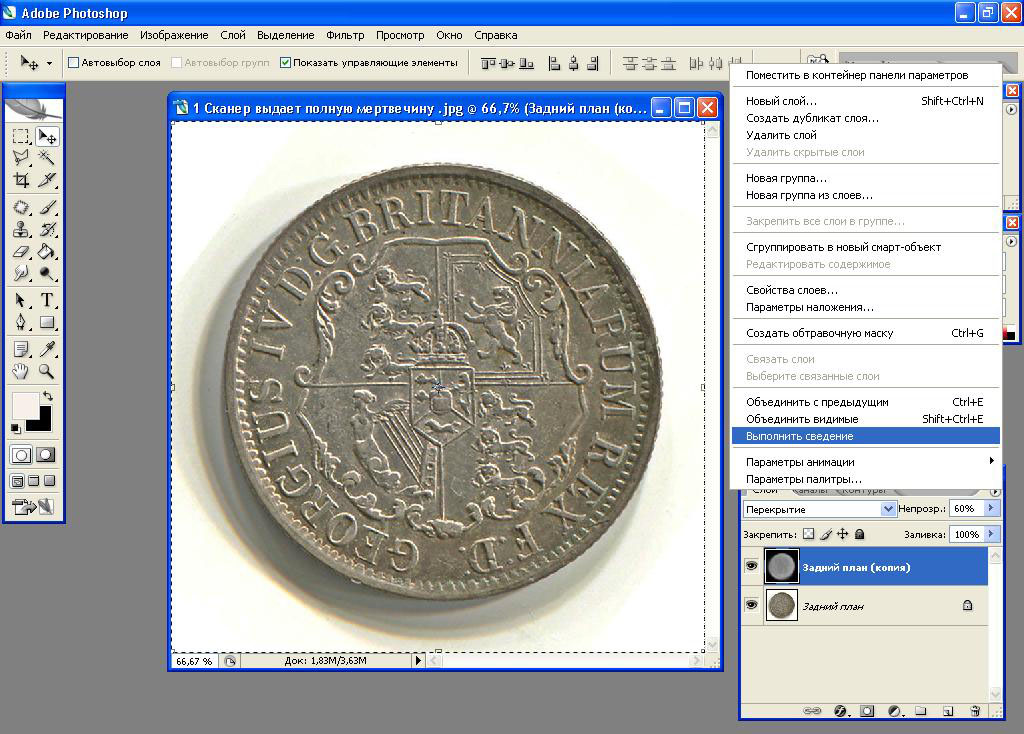Screen dimensions: 1024x734
Task: Align left edges in options bar
Action: coord(554,63)
